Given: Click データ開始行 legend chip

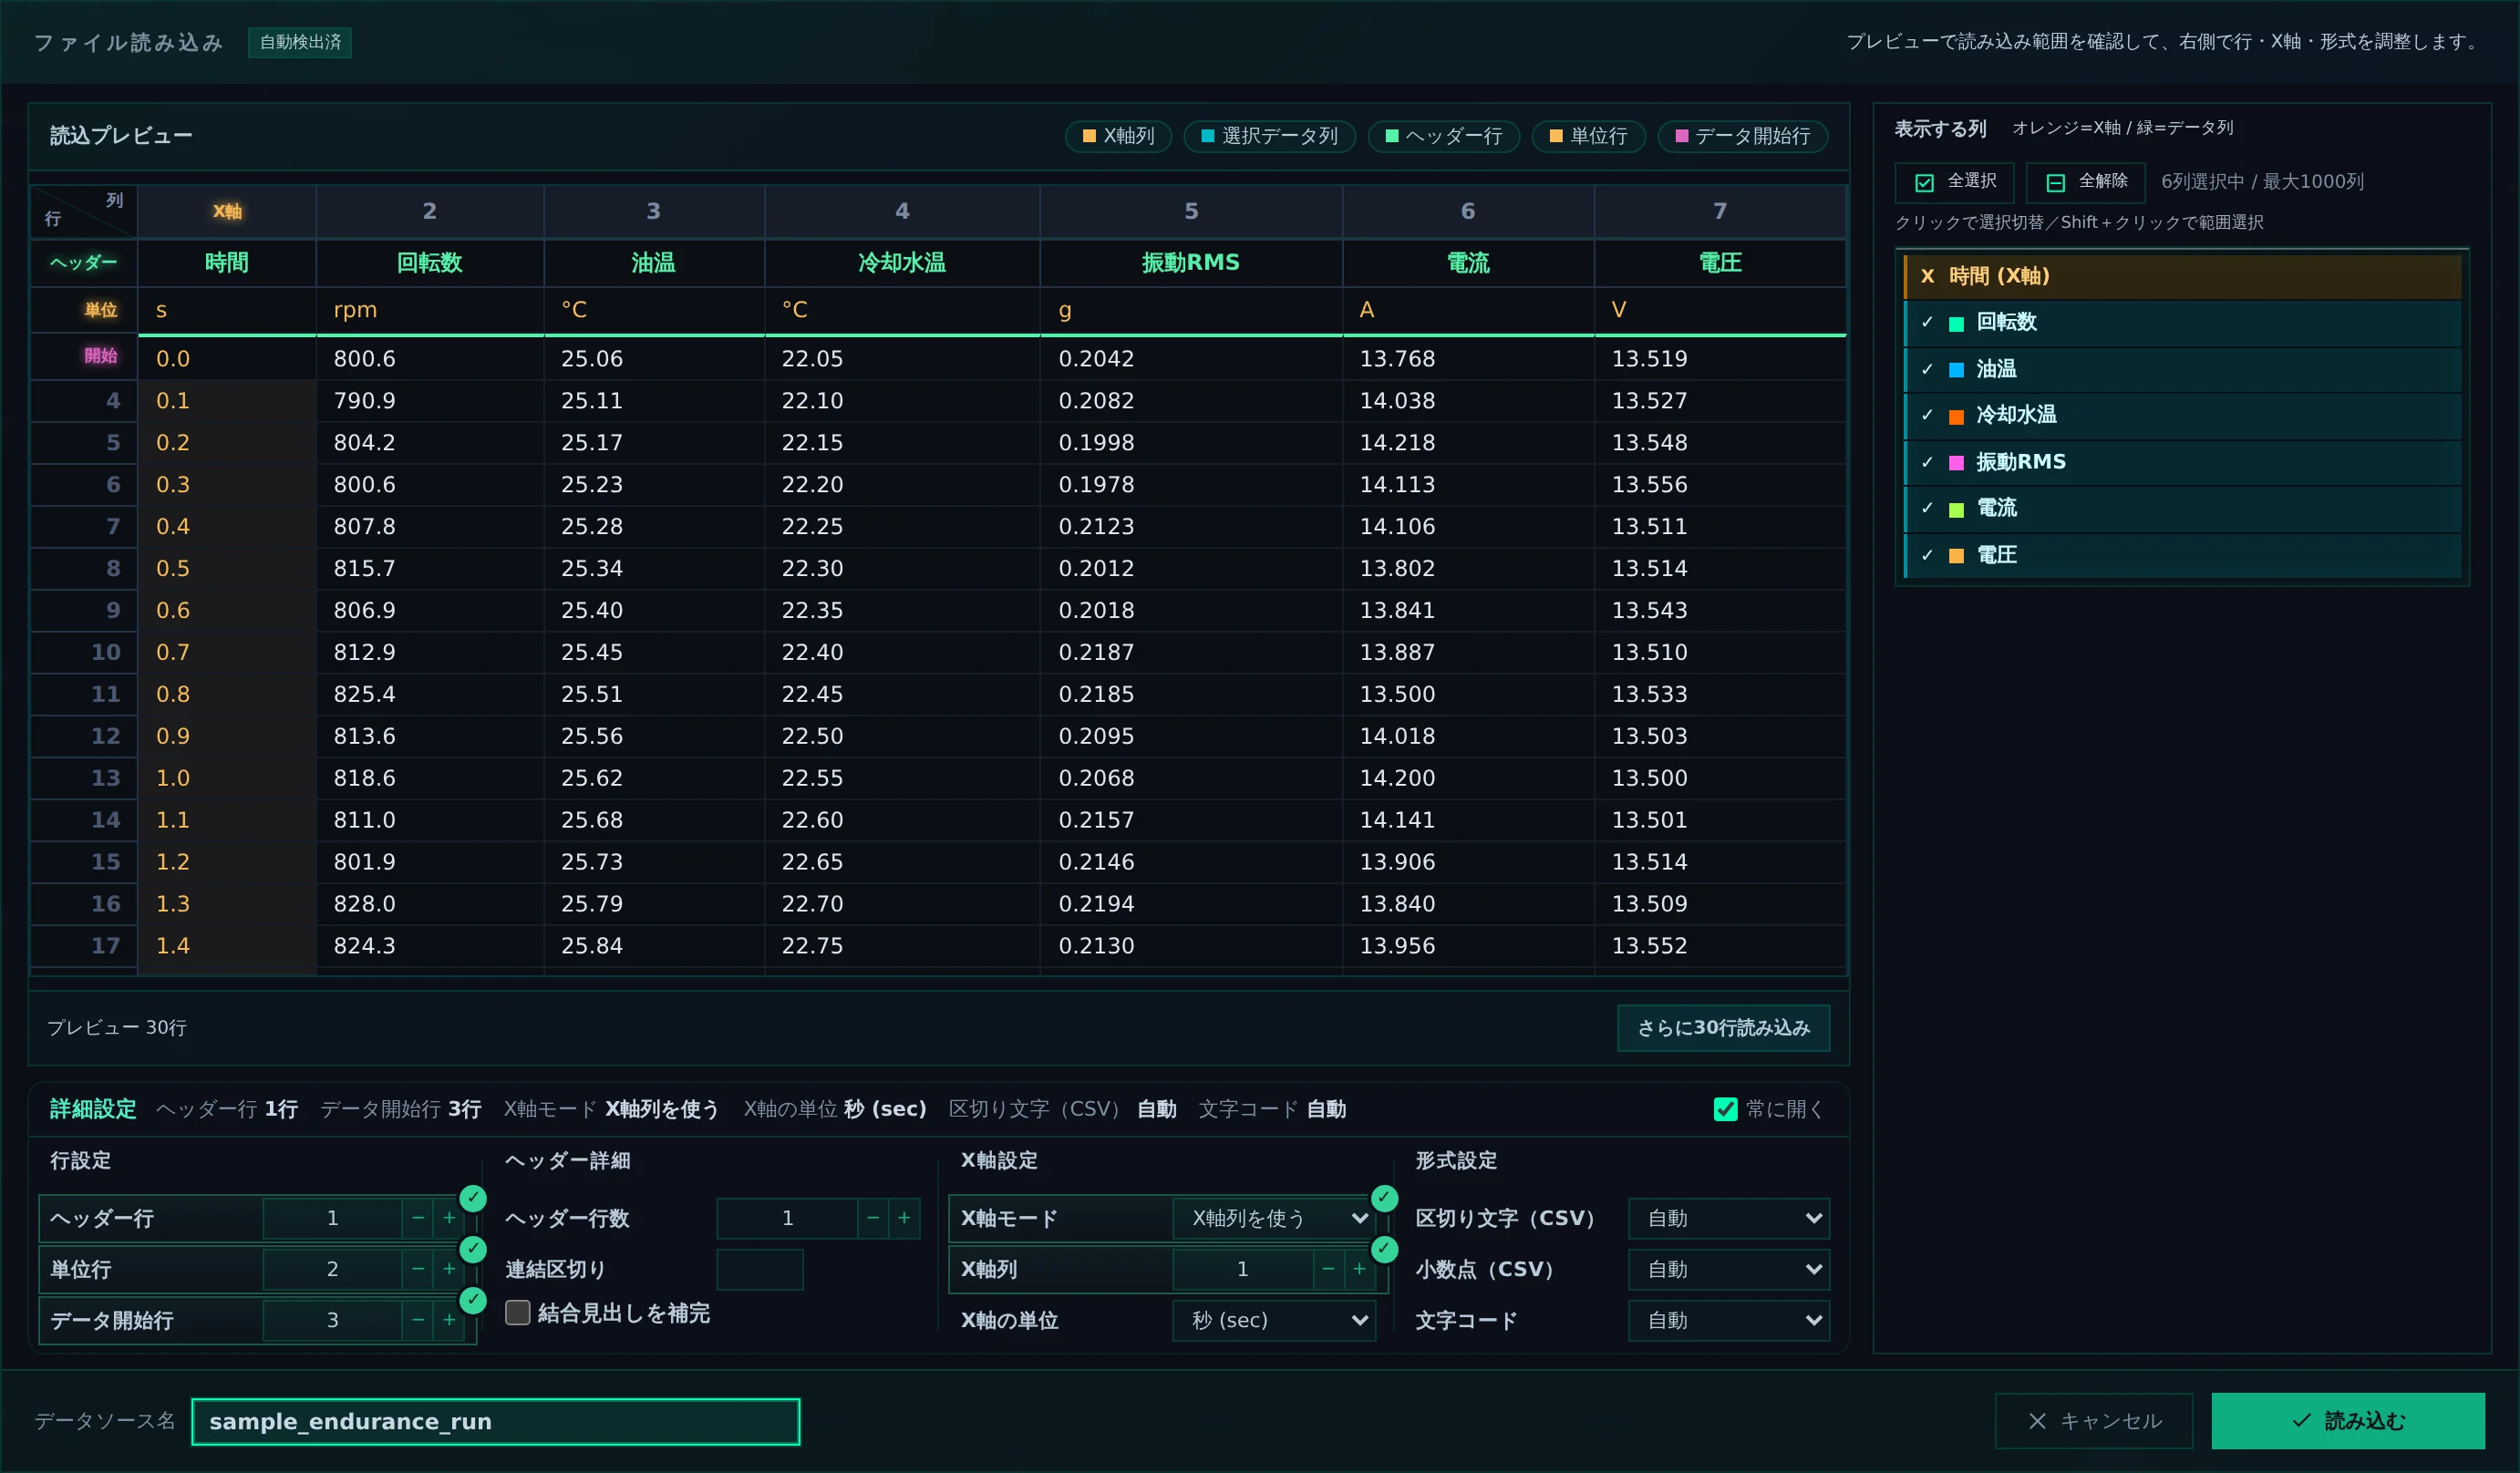Looking at the screenshot, I should tap(1742, 136).
